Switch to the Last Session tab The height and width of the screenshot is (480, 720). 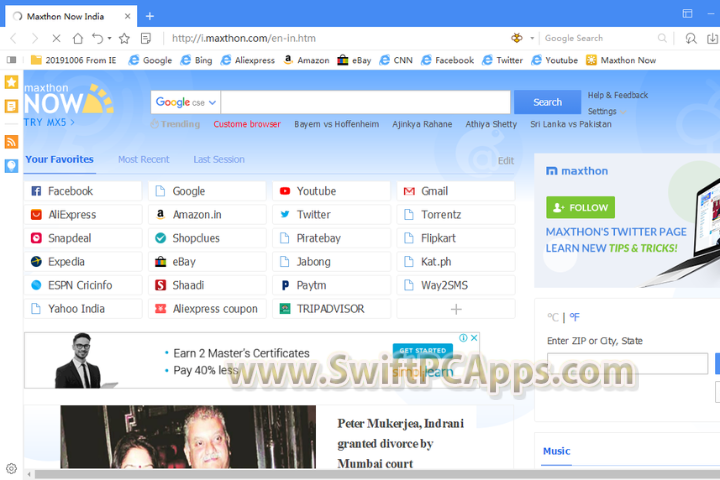coord(219,159)
